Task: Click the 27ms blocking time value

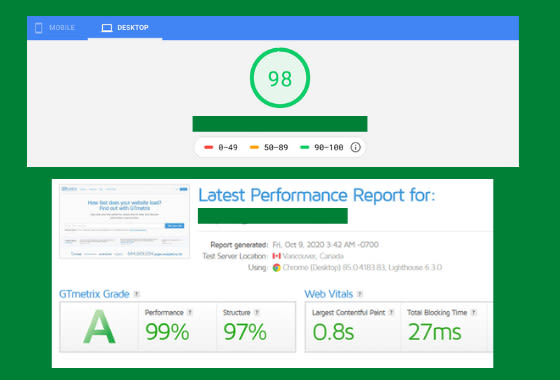Action: [x=435, y=332]
